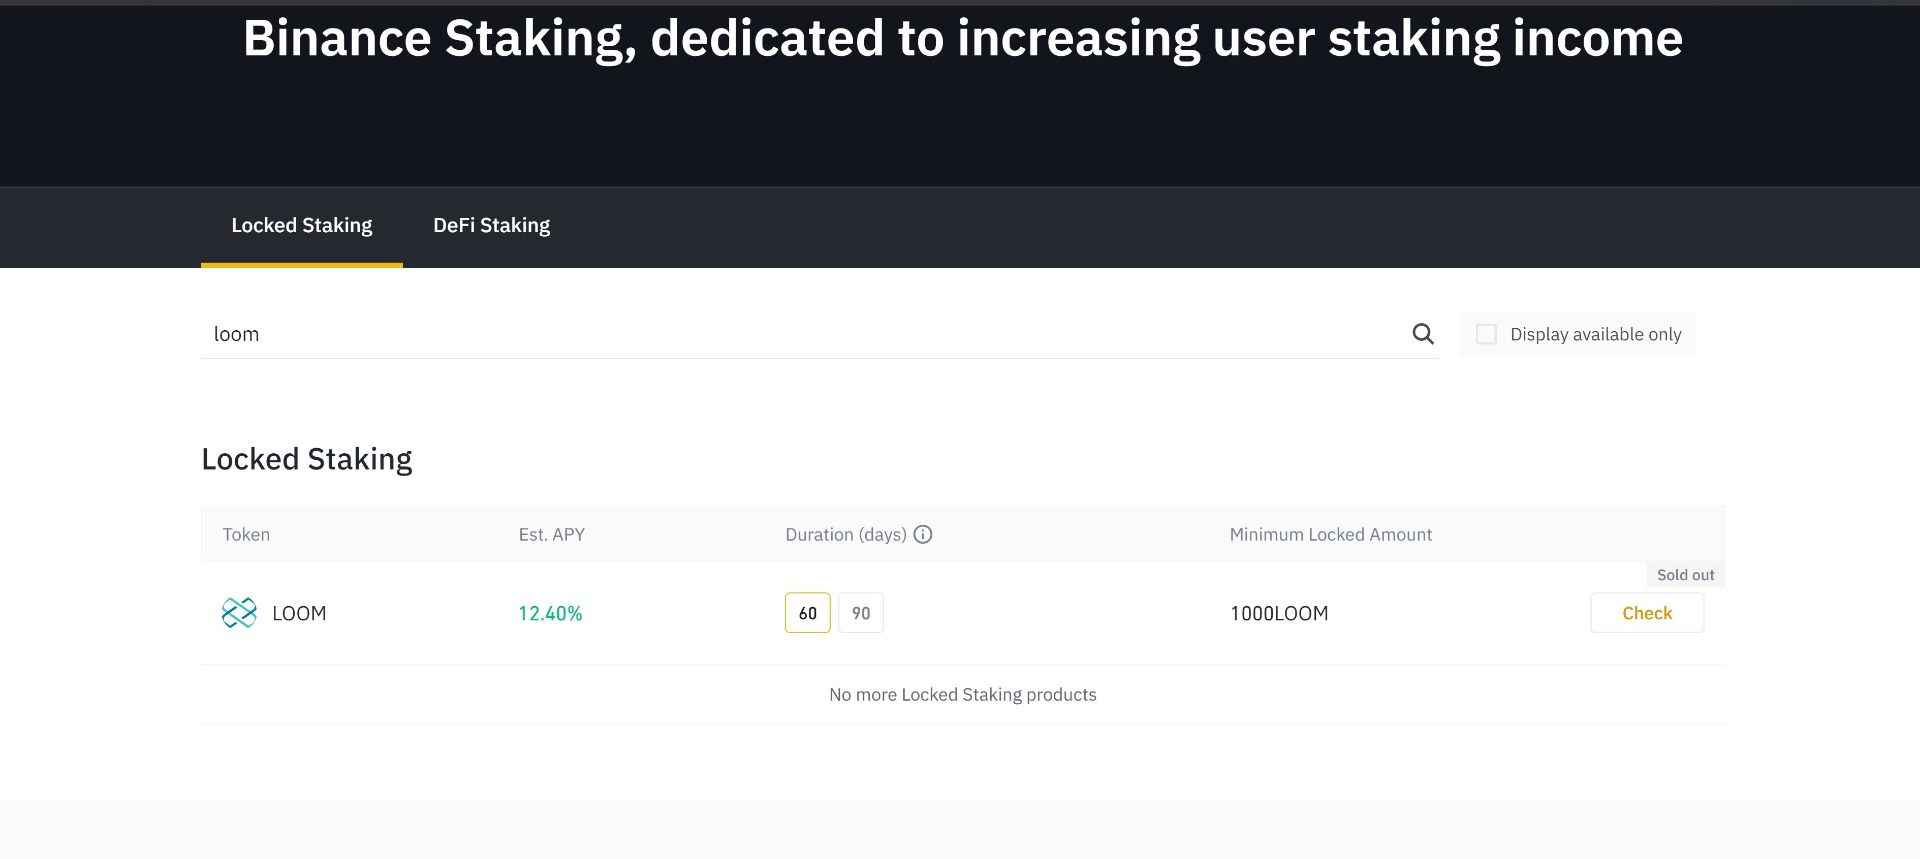Click the Check button for LOOM
Screen dimensions: 1920x859
[x=1647, y=613]
